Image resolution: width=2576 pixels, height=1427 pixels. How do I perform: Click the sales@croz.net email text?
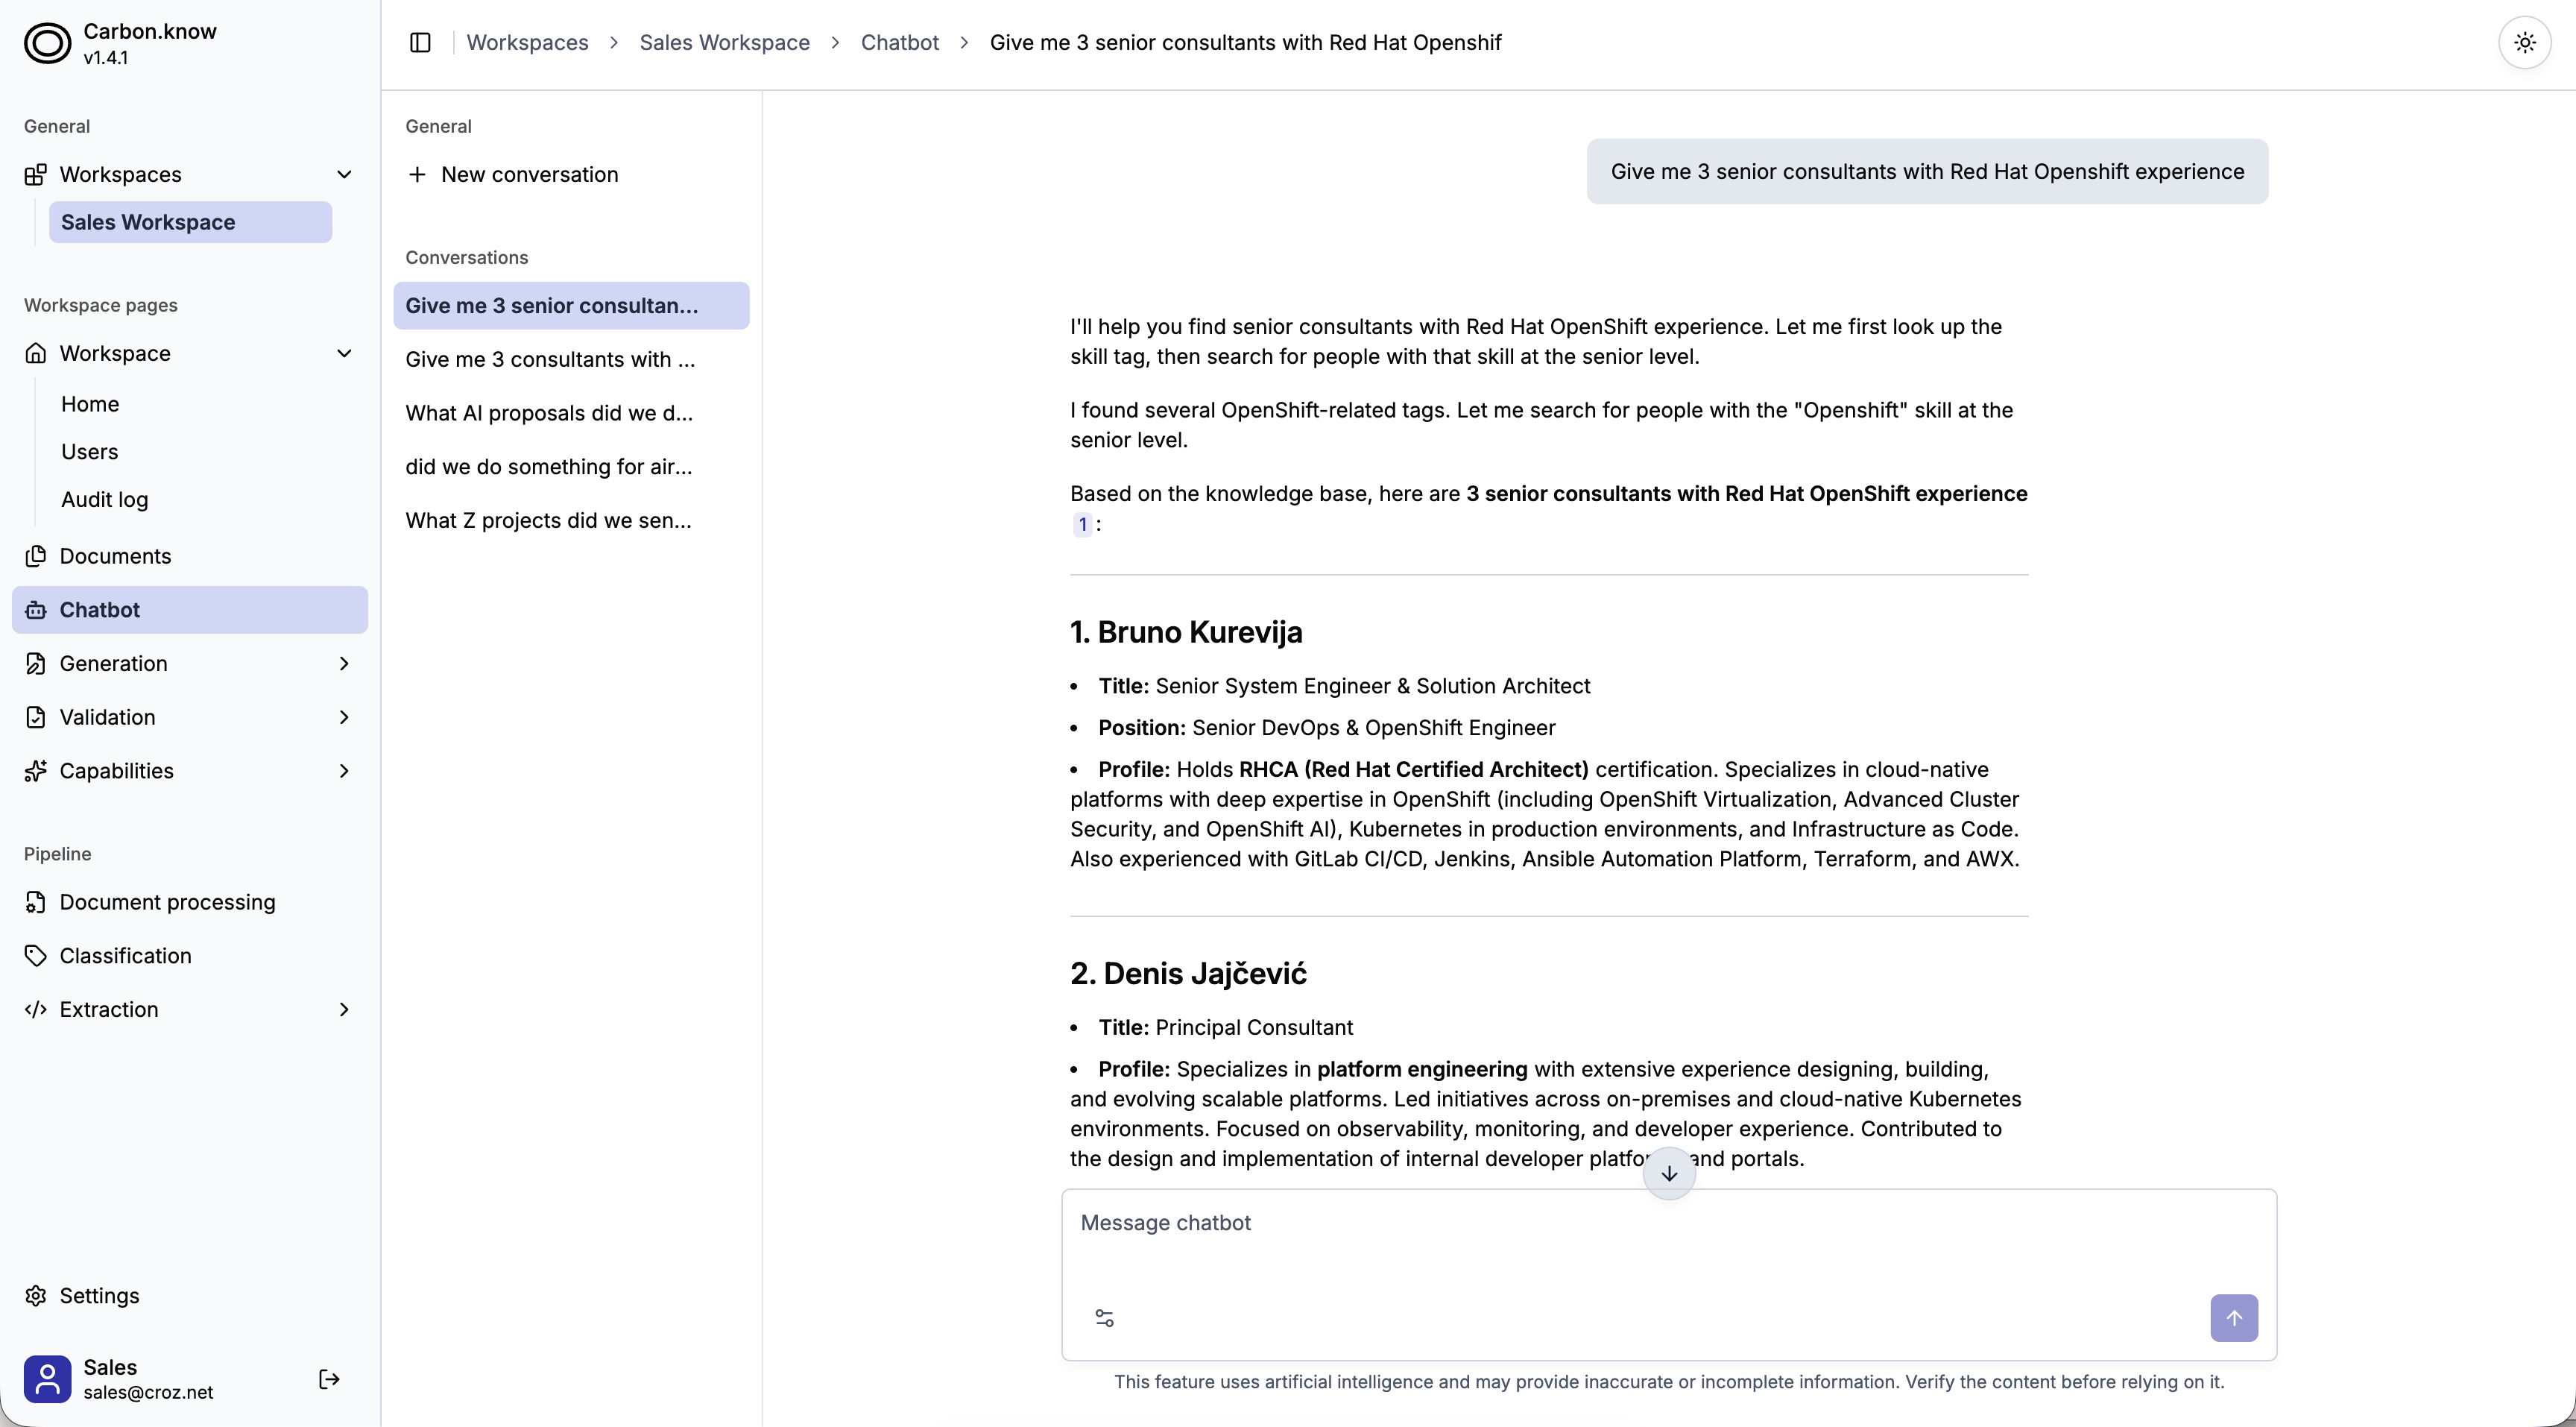tap(148, 1392)
